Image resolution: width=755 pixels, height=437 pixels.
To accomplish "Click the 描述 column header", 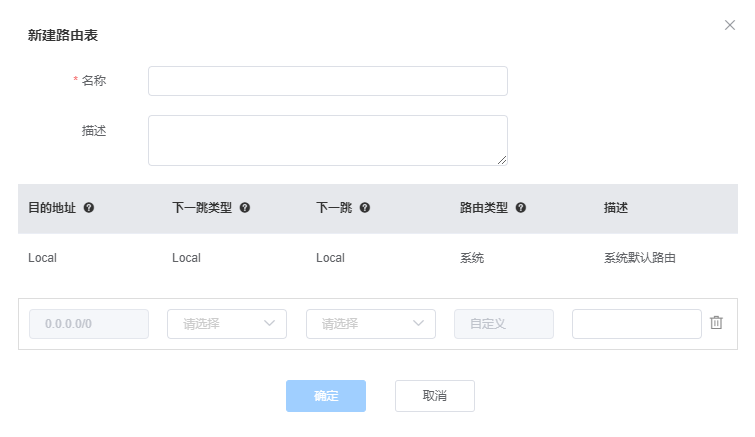I will coord(616,208).
